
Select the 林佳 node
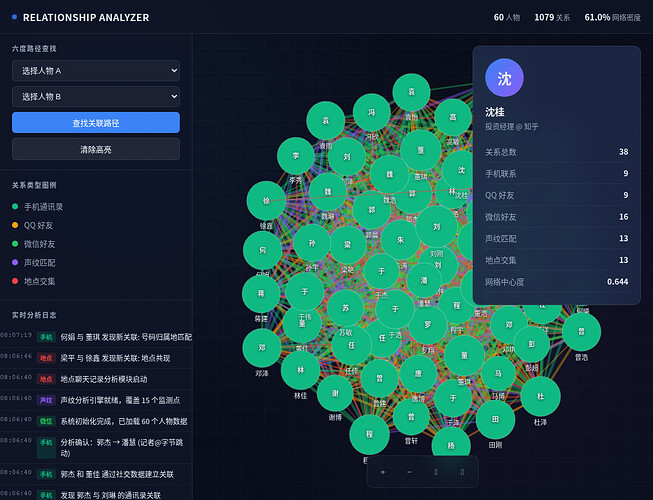301,370
